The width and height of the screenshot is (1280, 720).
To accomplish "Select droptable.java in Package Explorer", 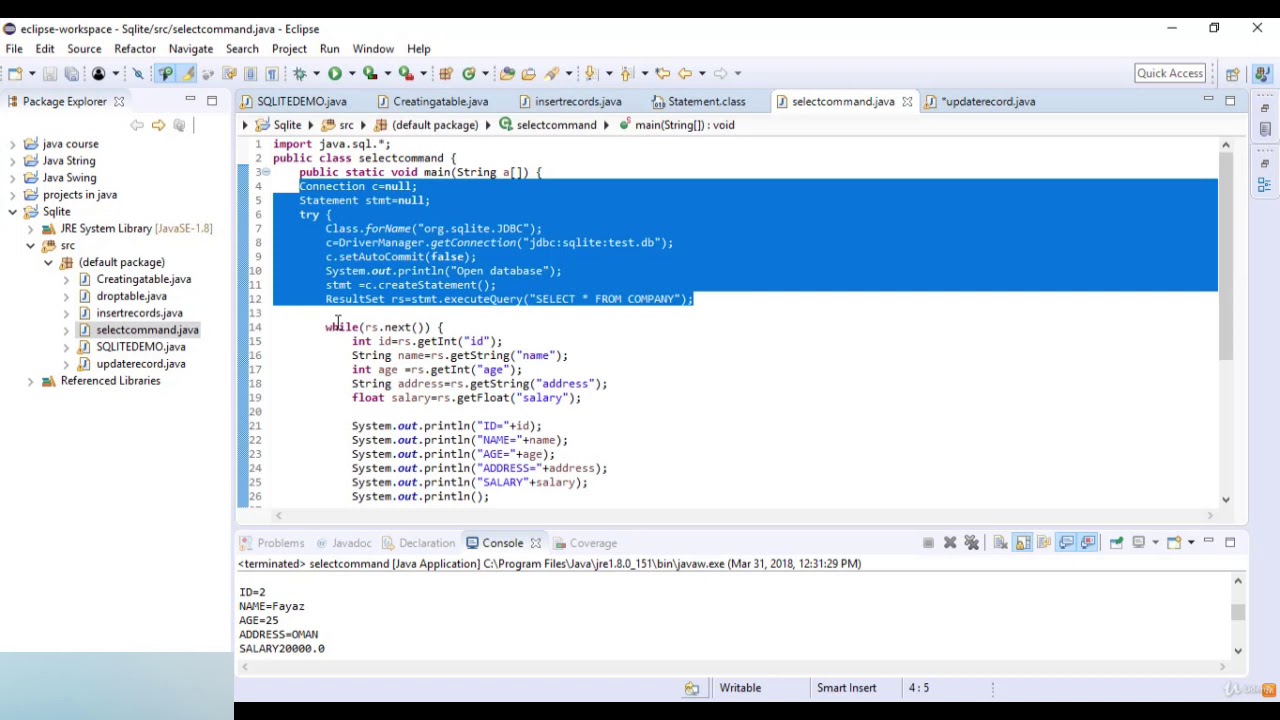I will (131, 295).
